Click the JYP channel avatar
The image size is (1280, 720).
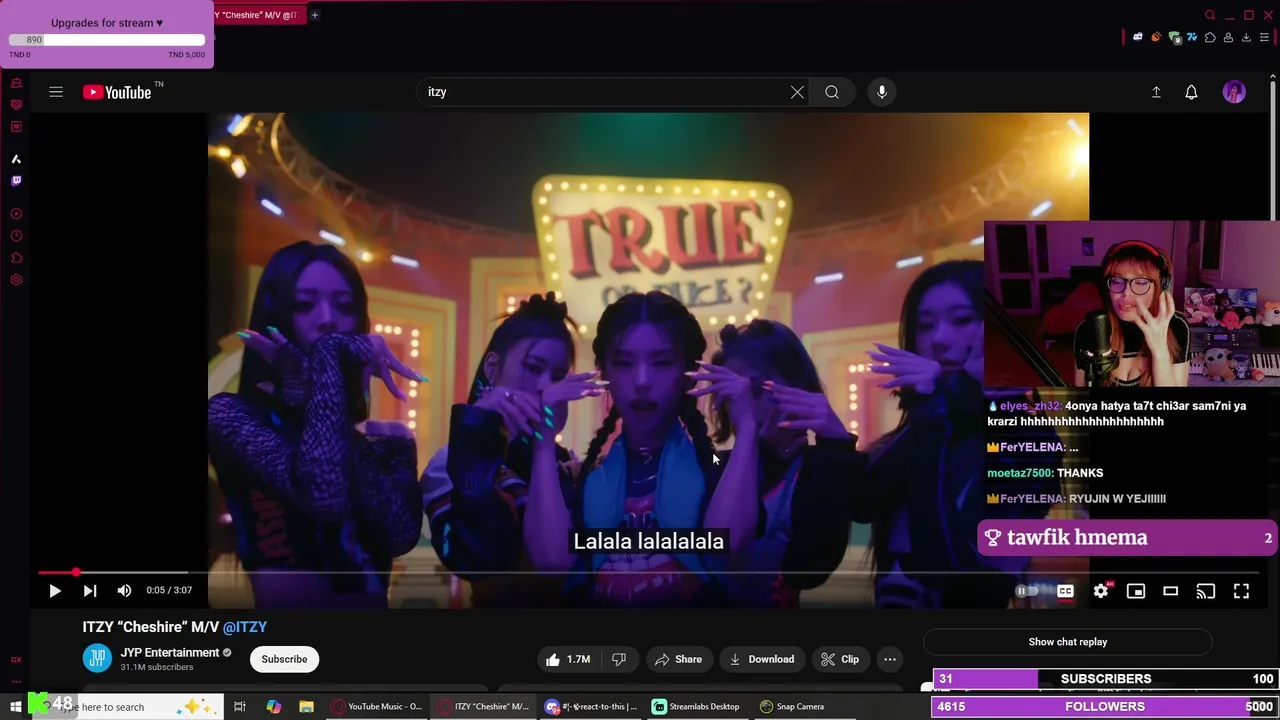point(97,659)
